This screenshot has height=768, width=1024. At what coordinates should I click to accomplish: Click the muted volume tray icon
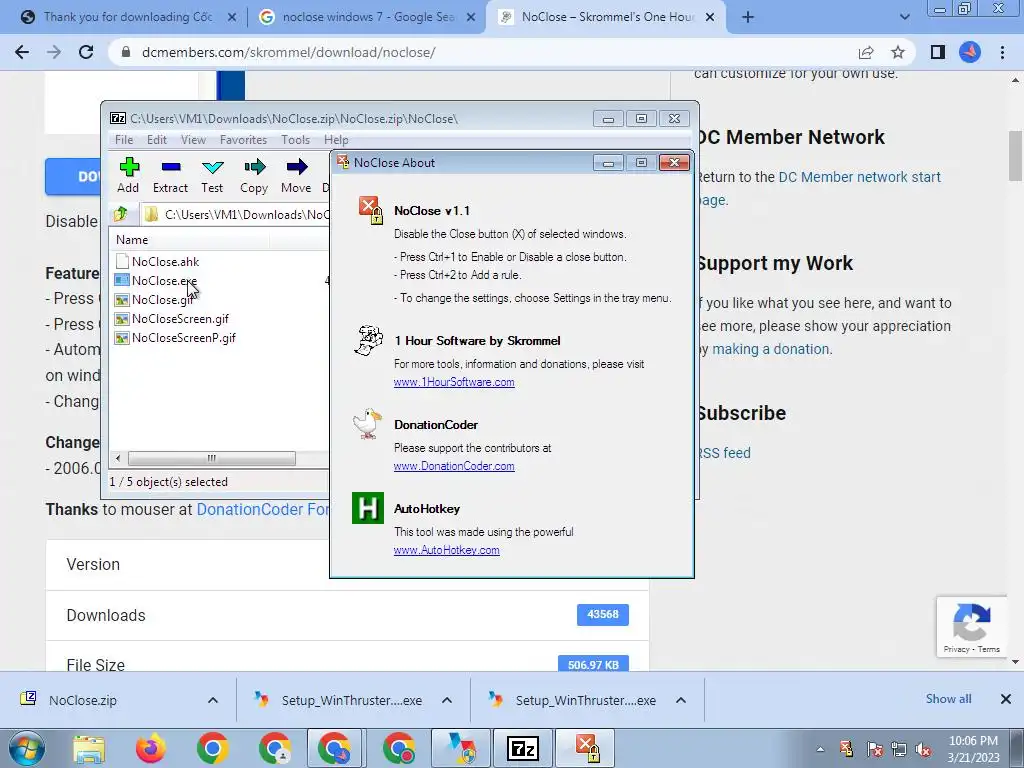click(924, 749)
